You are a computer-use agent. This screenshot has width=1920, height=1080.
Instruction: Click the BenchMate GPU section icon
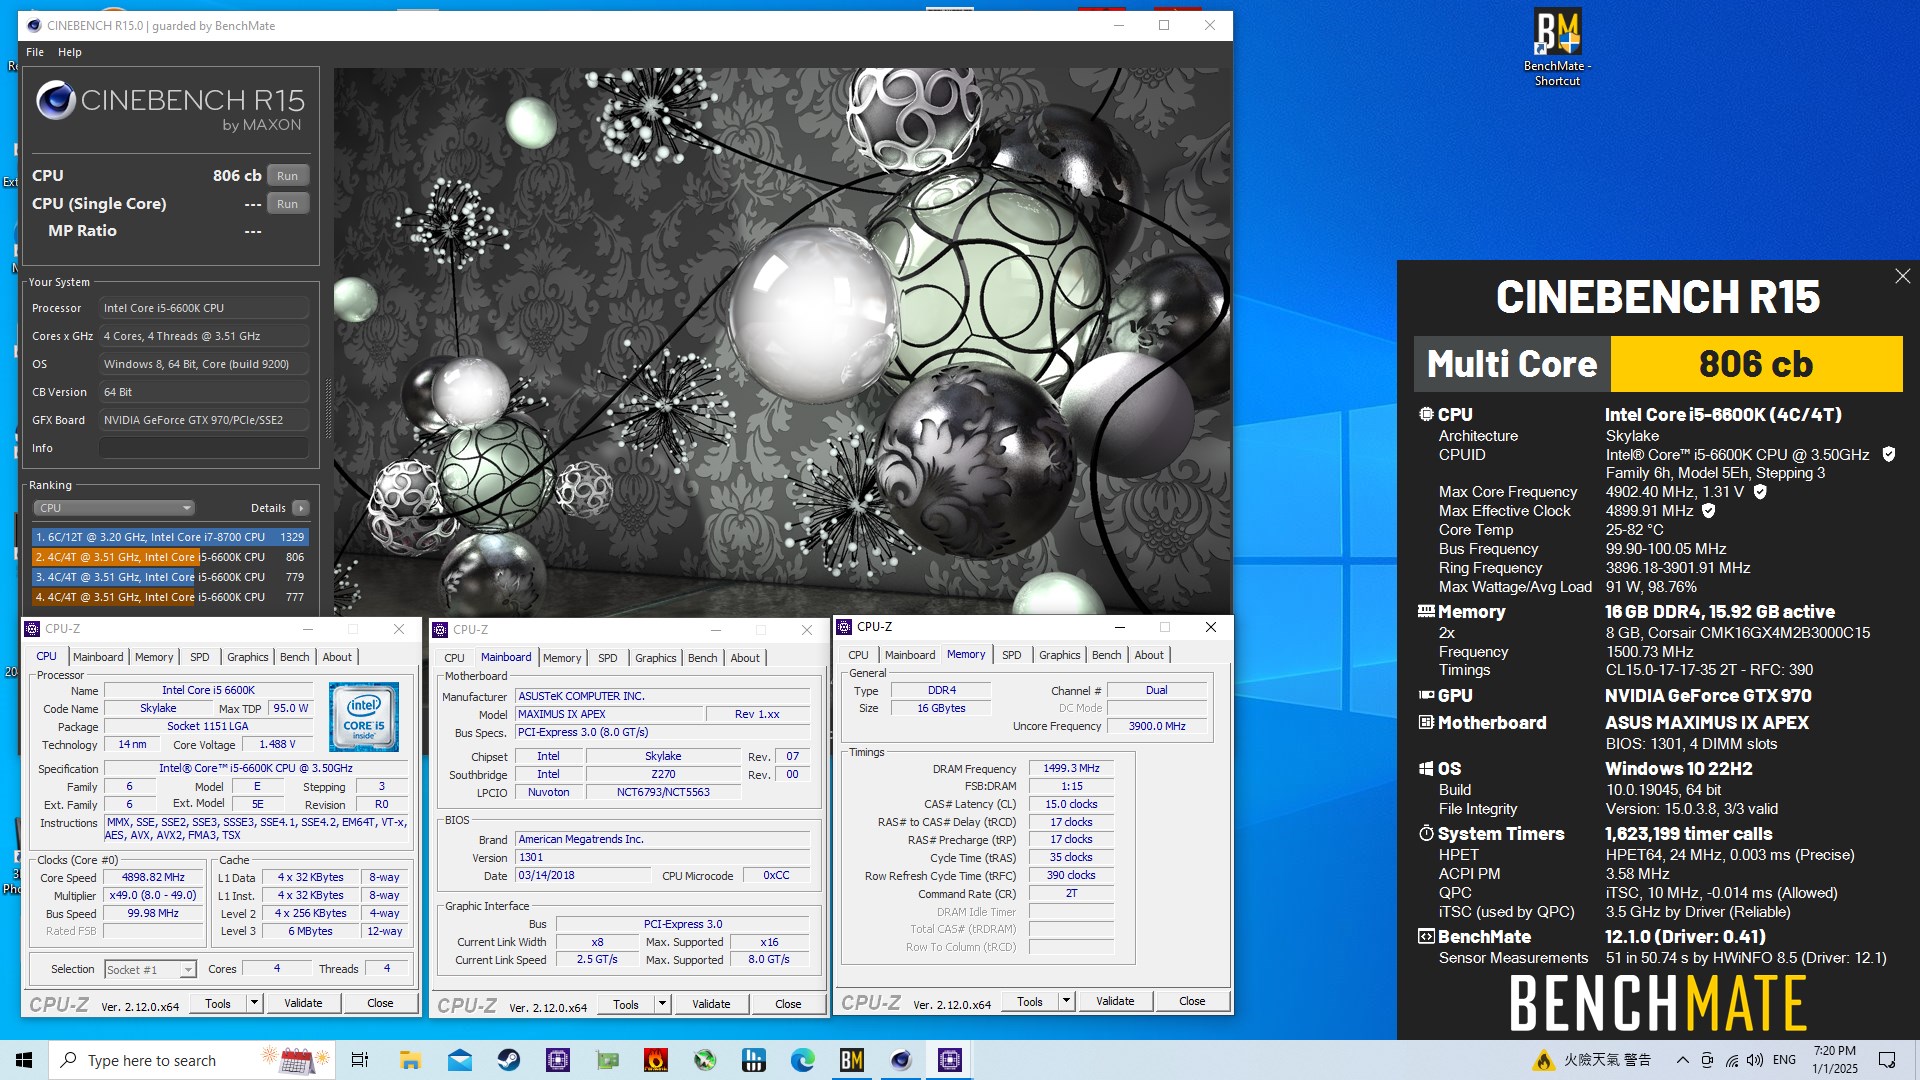[x=1426, y=695]
